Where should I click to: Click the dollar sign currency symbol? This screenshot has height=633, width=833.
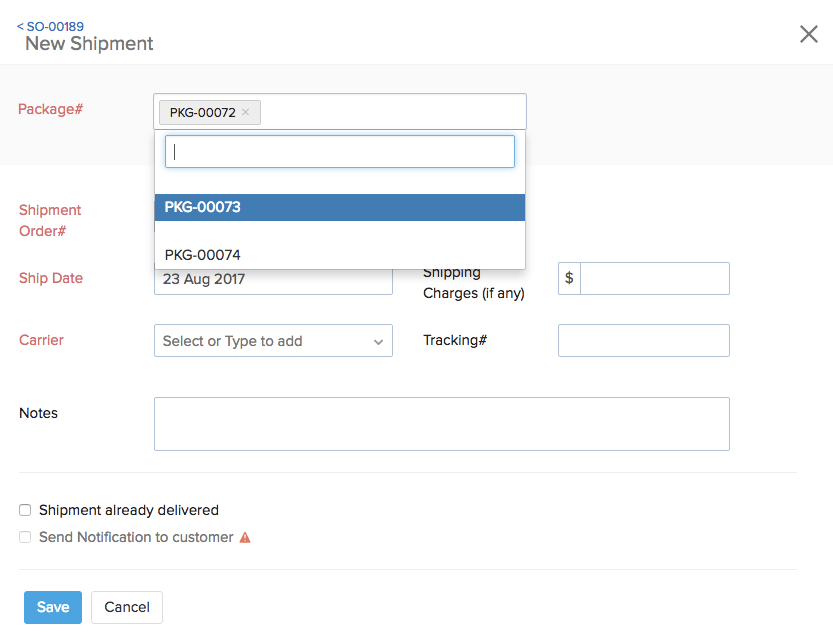[x=568, y=278]
